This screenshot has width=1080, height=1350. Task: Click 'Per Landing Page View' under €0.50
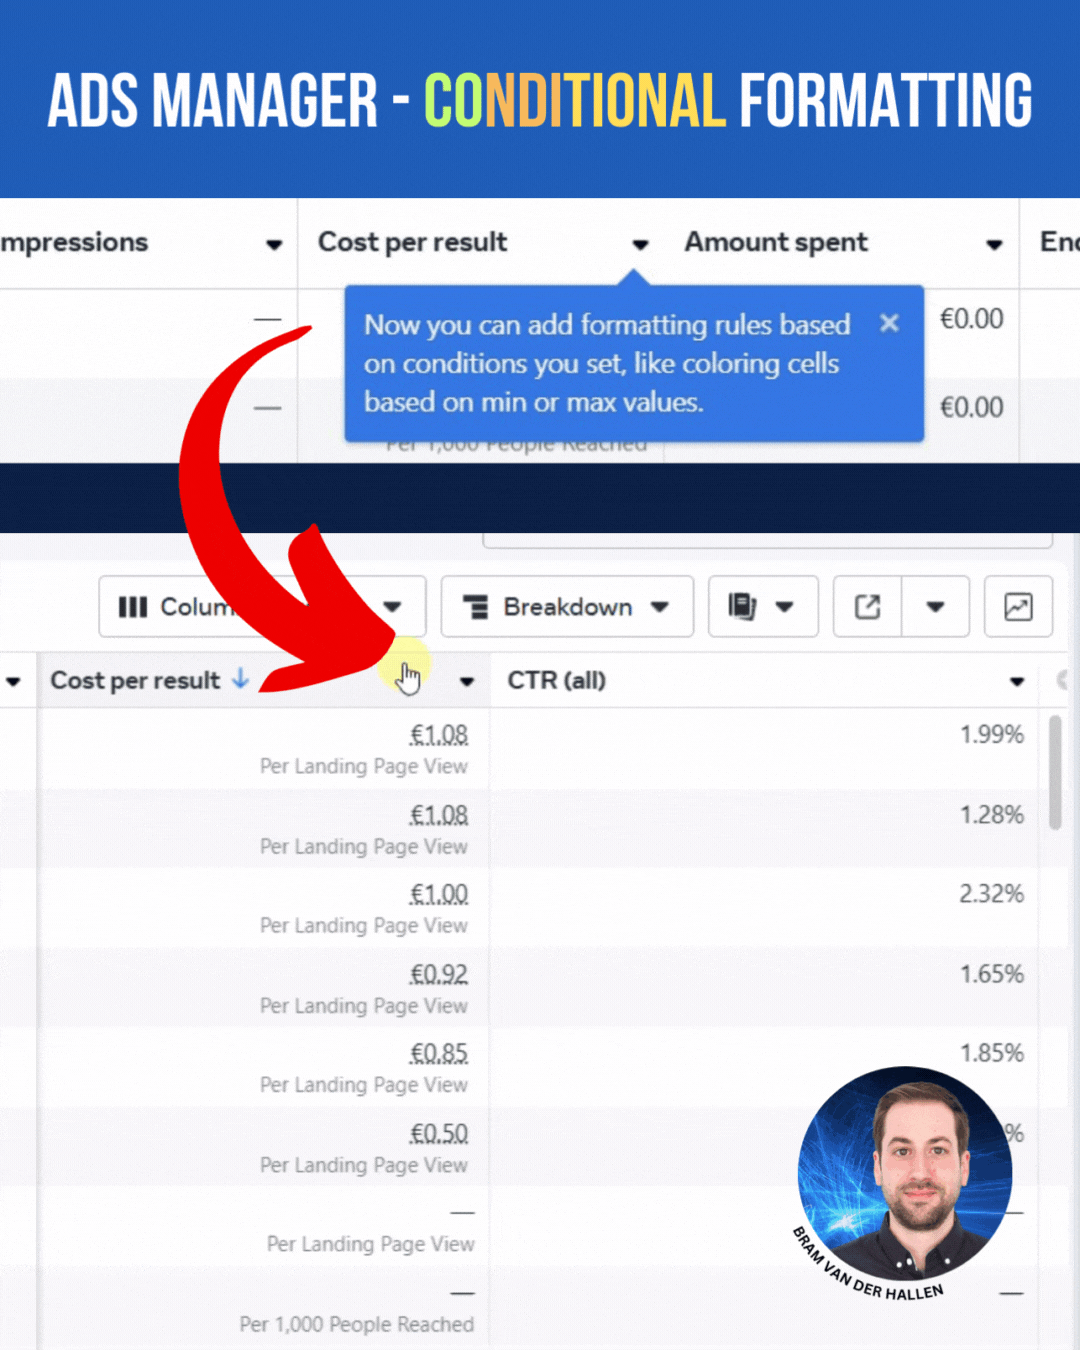[x=364, y=1165]
